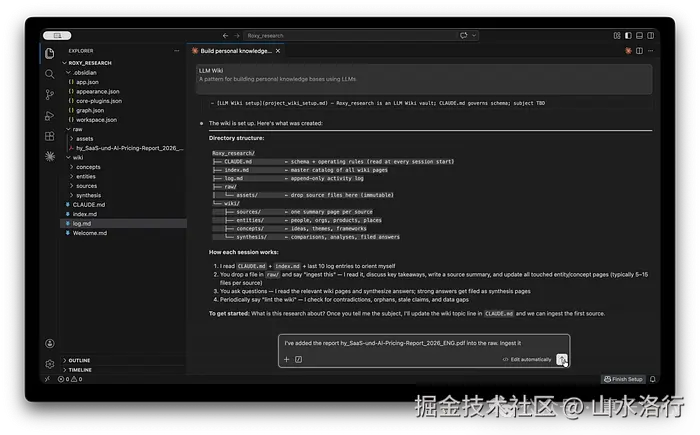Image resolution: width=700 pixels, height=435 pixels.
Task: Go back with the navigation arrow
Action: [x=225, y=36]
